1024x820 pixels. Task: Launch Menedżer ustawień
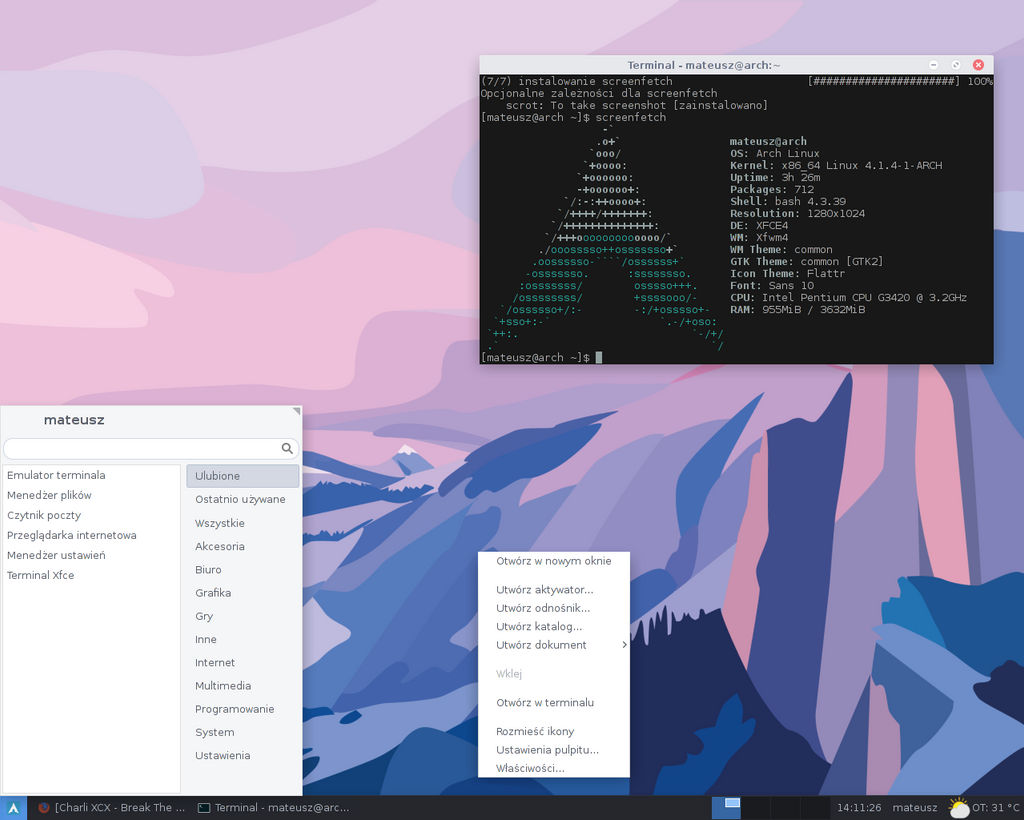click(91, 555)
